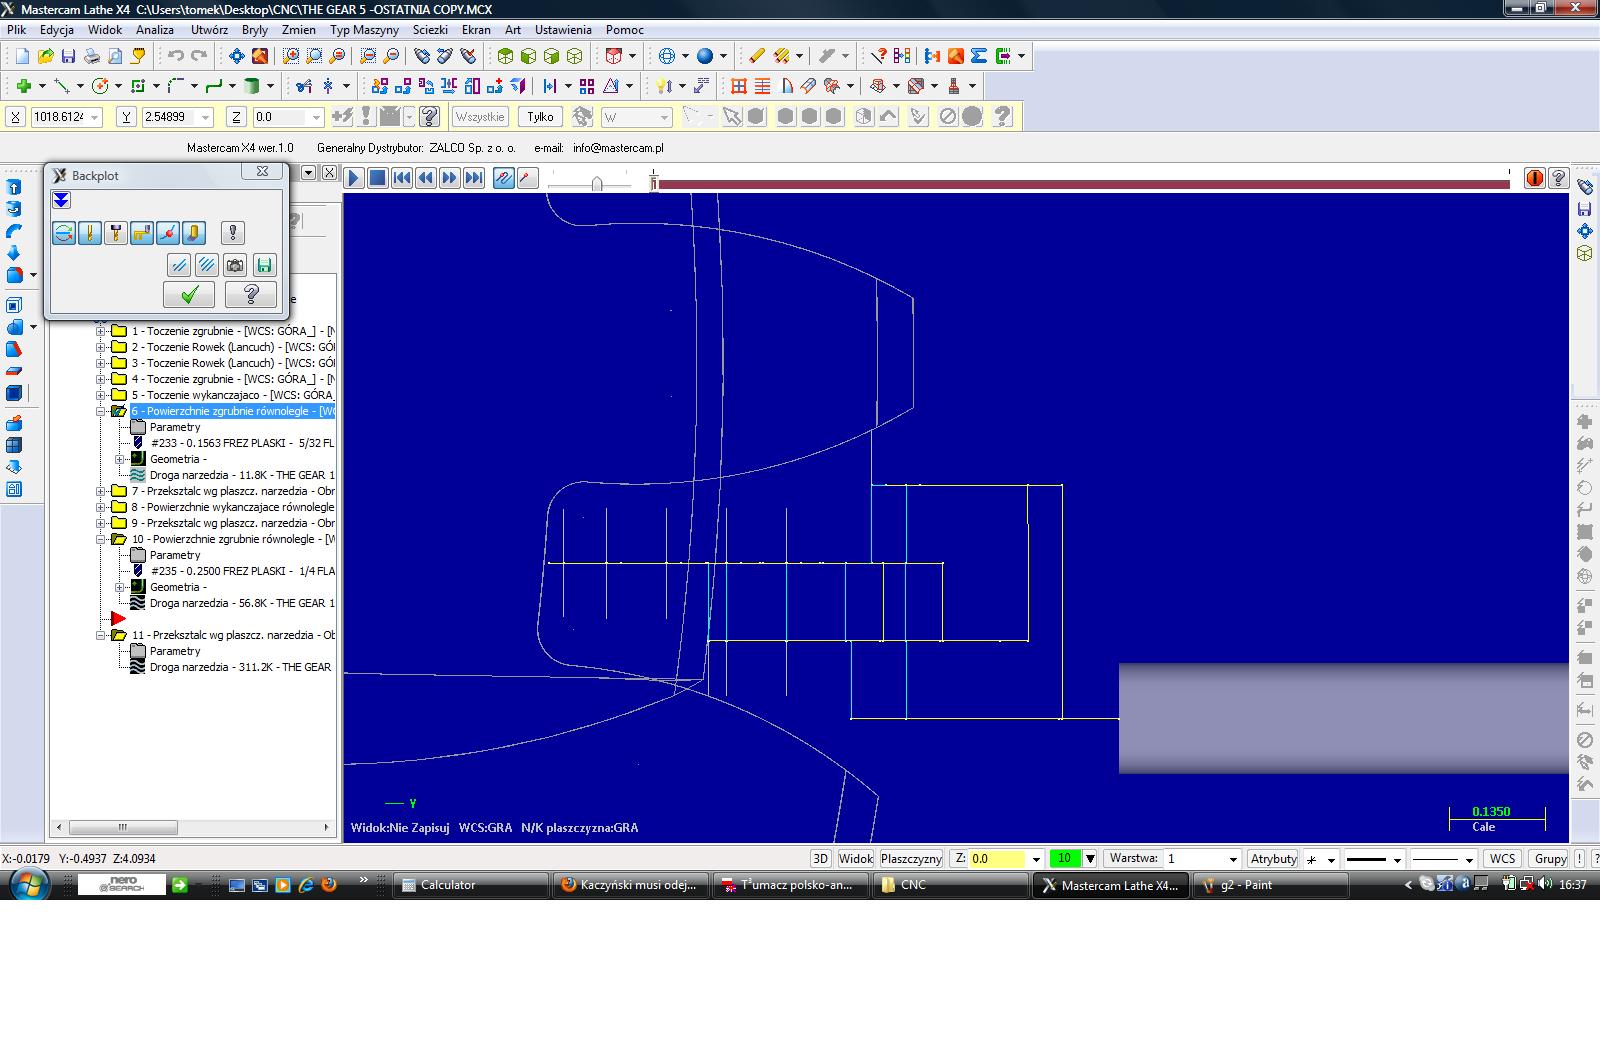Step forward in the backplot playback

(x=450, y=178)
